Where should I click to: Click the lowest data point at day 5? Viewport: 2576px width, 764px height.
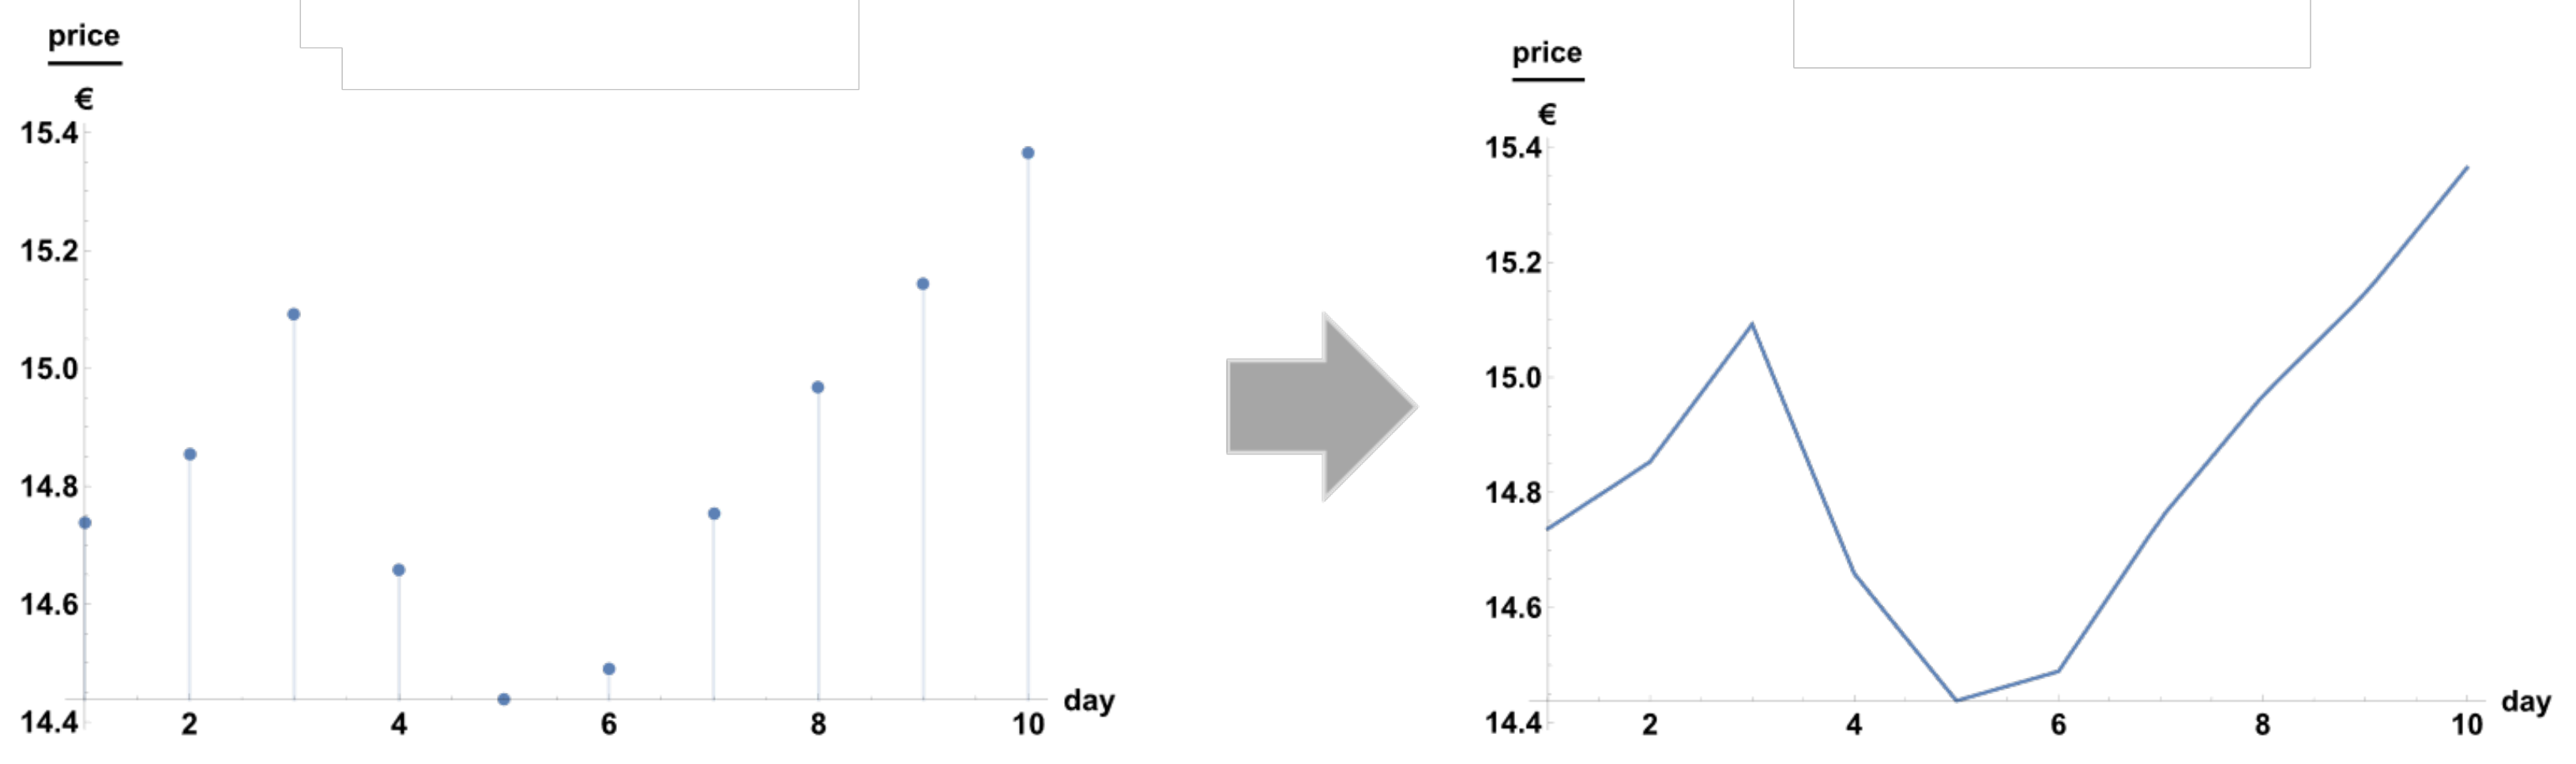point(504,699)
